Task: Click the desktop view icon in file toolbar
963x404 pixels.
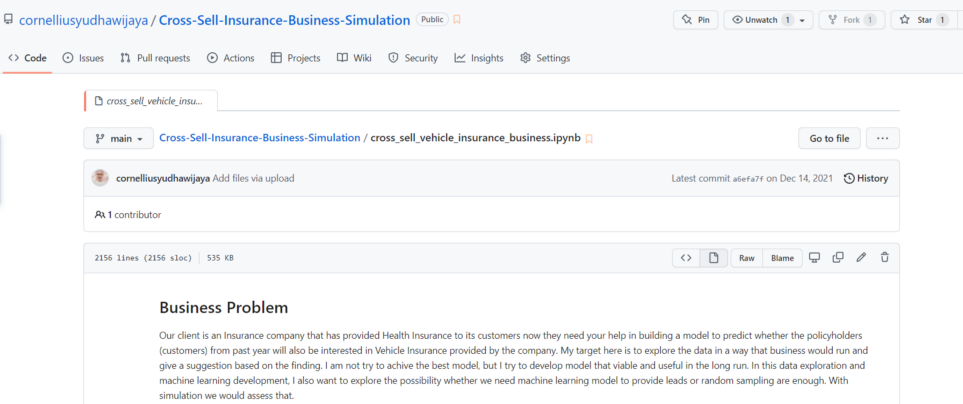Action: (x=814, y=258)
